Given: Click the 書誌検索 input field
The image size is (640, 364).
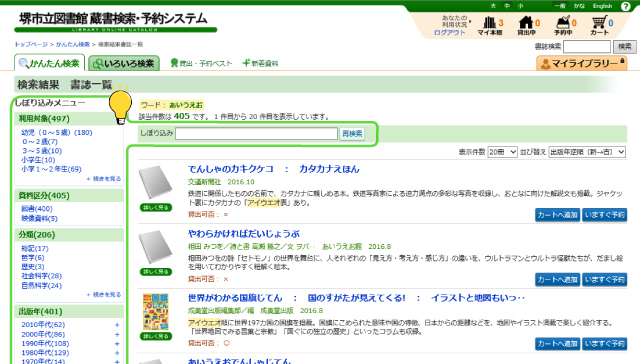Looking at the screenshot, I should [587, 47].
